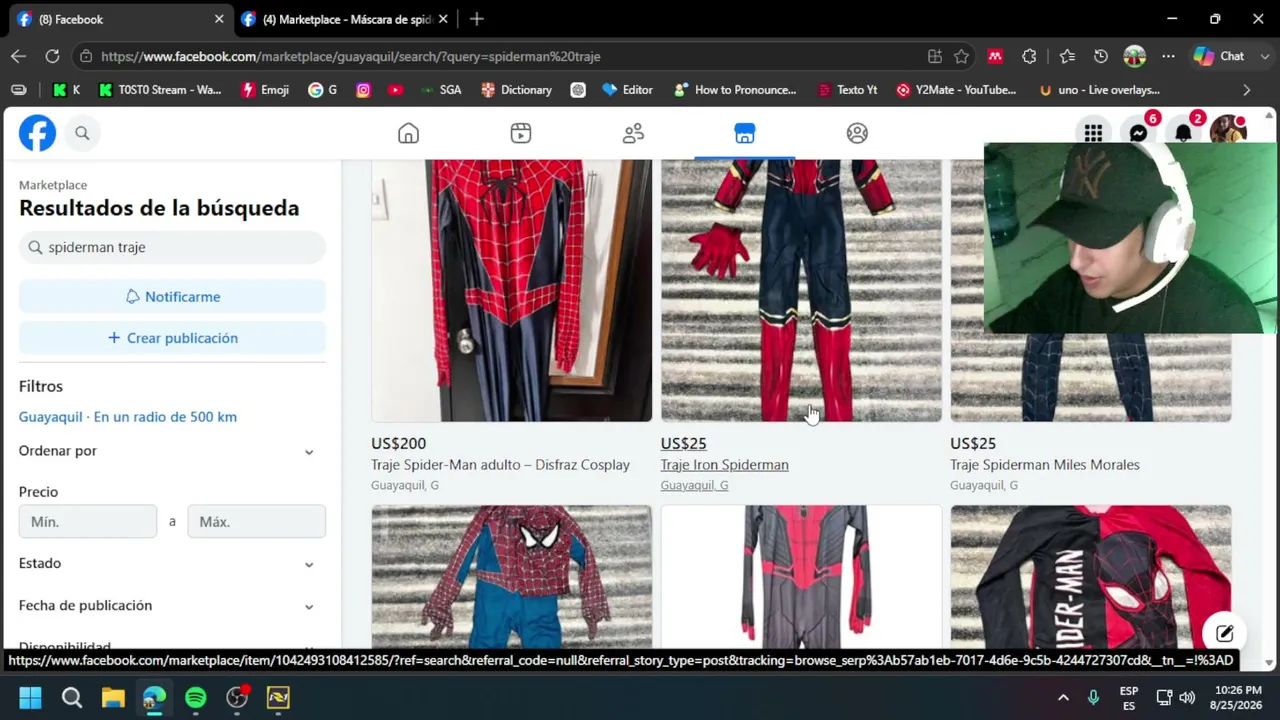Switch to the Marketplace Máscara tab

tap(344, 19)
